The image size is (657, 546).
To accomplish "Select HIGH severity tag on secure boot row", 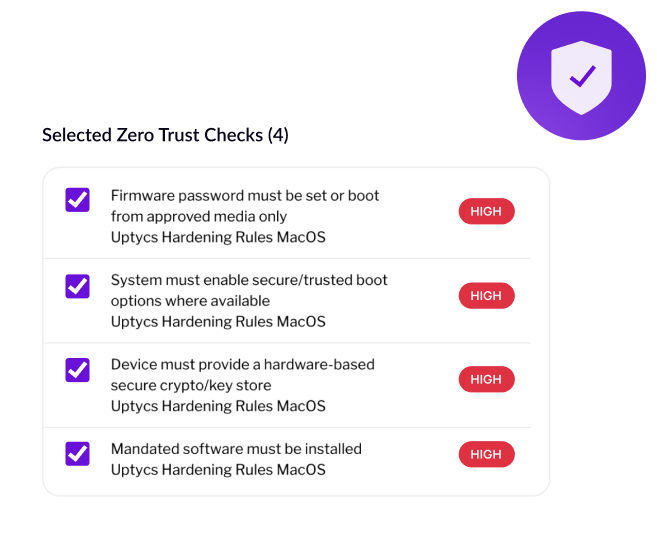I will coord(486,295).
